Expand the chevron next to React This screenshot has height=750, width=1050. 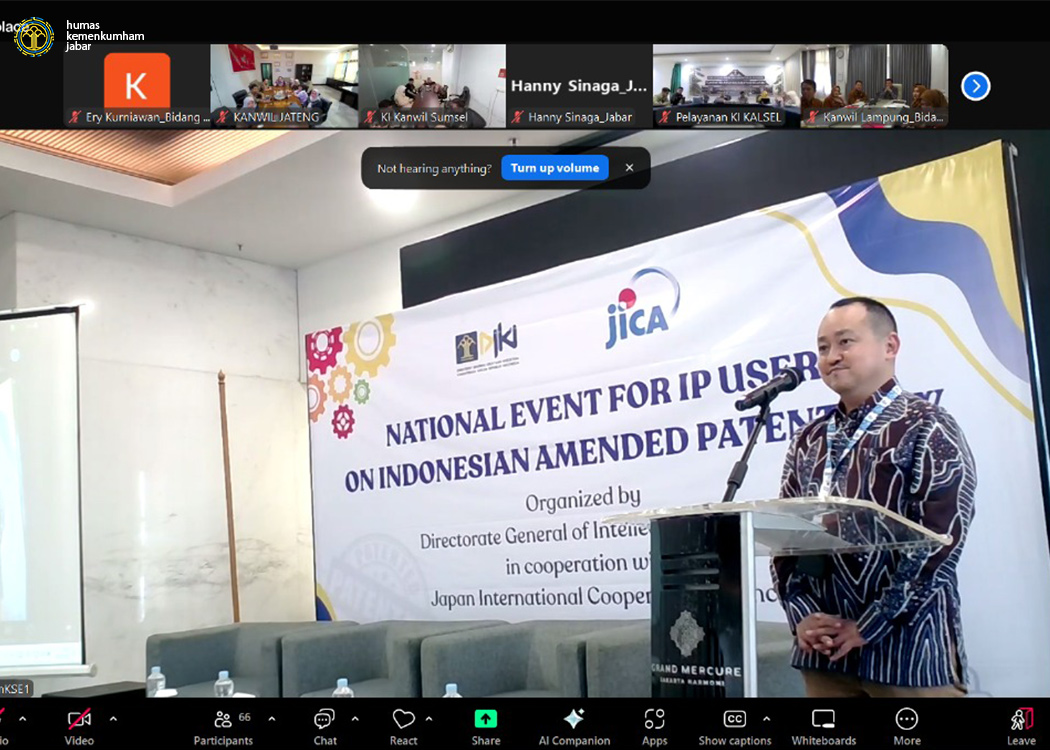429,718
